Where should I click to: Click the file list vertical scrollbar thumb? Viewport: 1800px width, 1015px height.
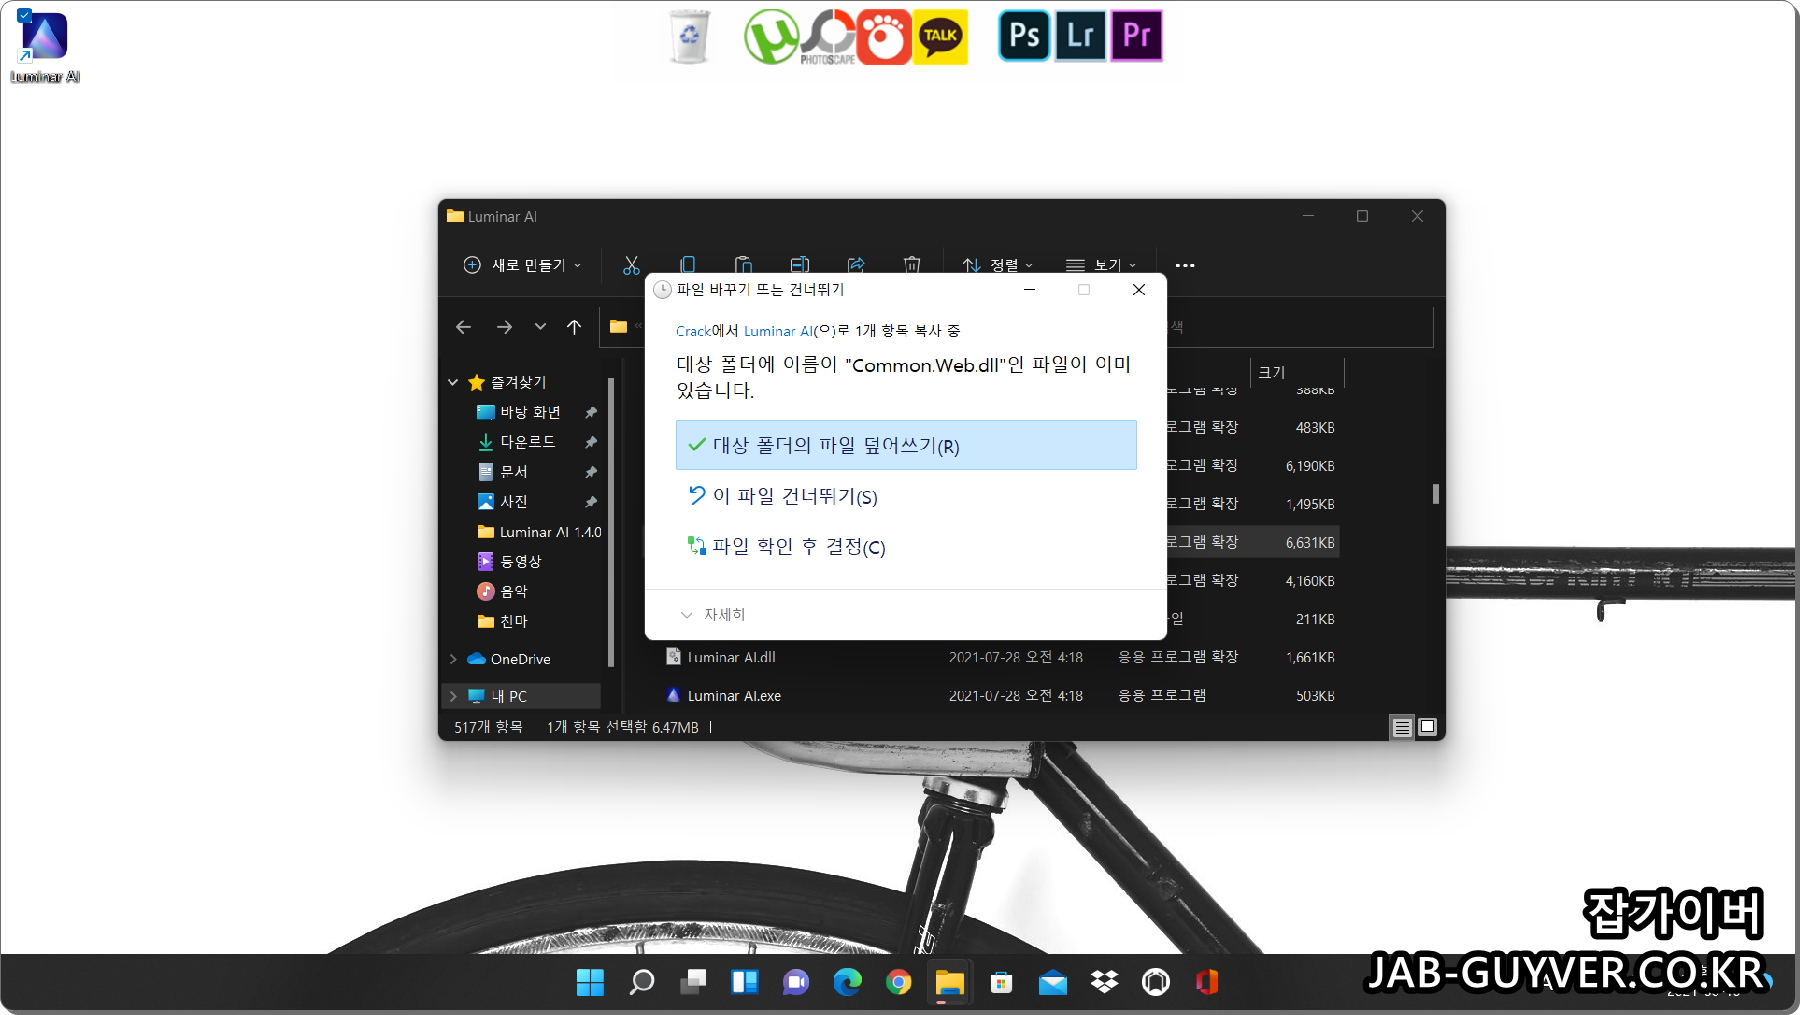click(1435, 494)
